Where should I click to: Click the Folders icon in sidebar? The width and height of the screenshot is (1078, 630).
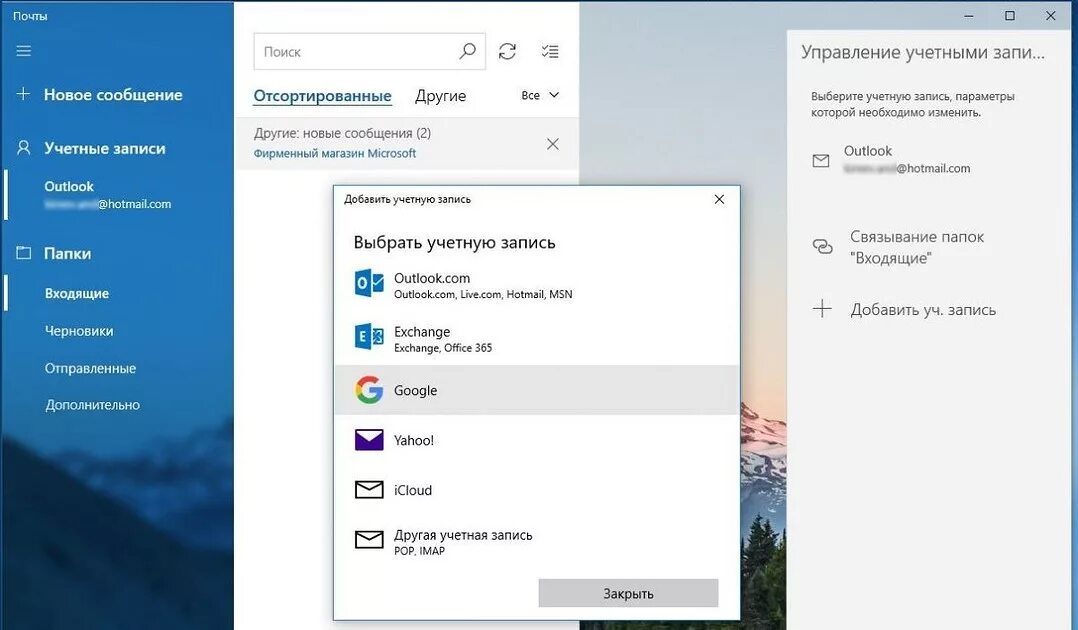23,253
